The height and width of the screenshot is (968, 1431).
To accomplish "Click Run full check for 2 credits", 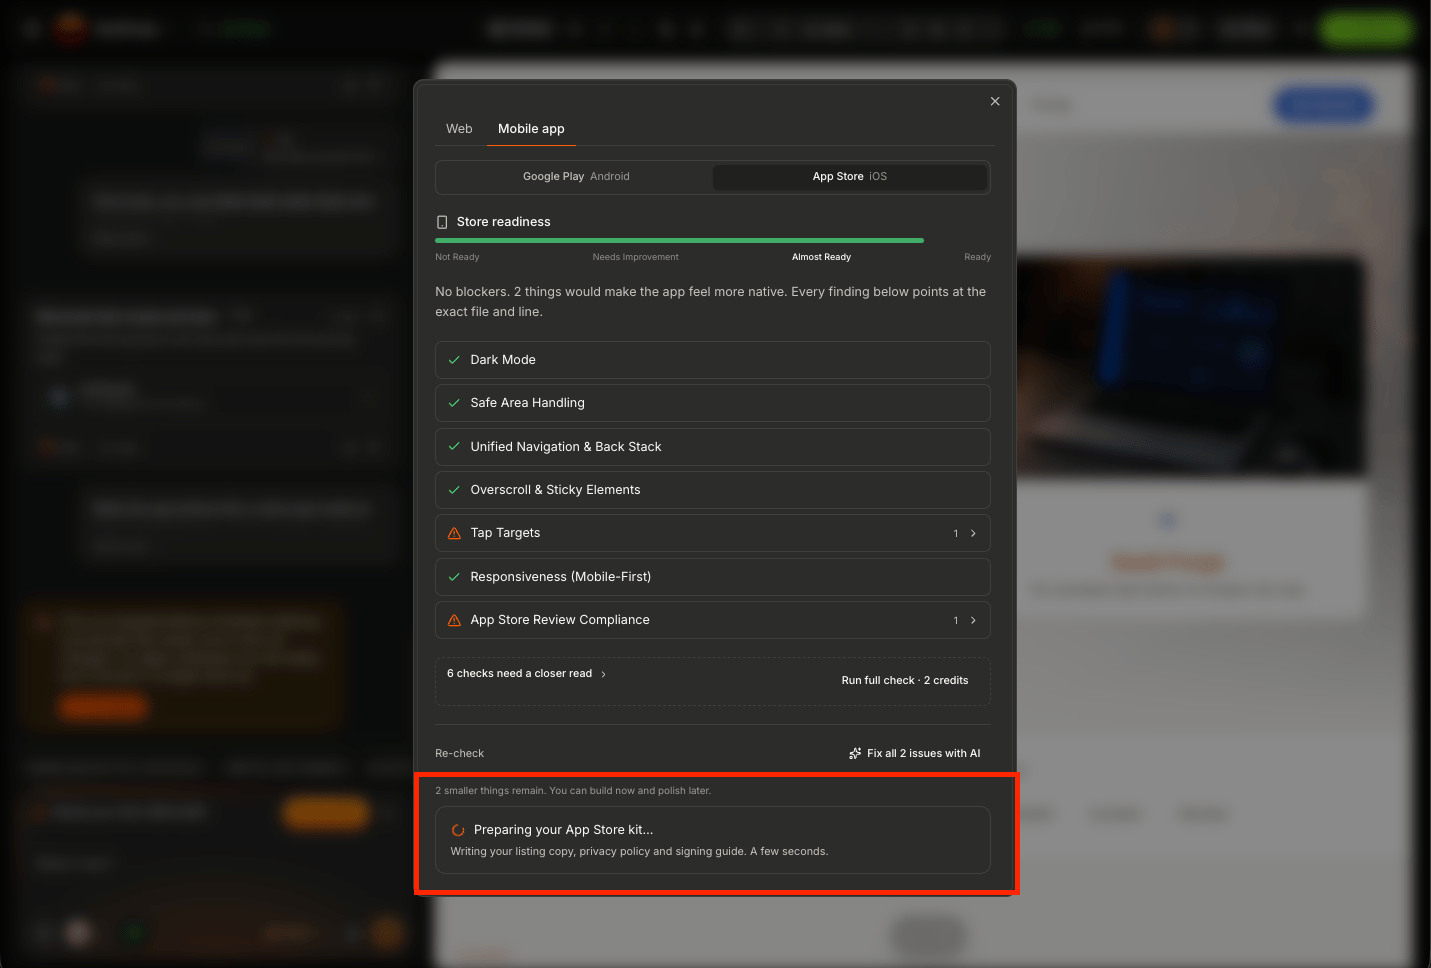I will (905, 680).
